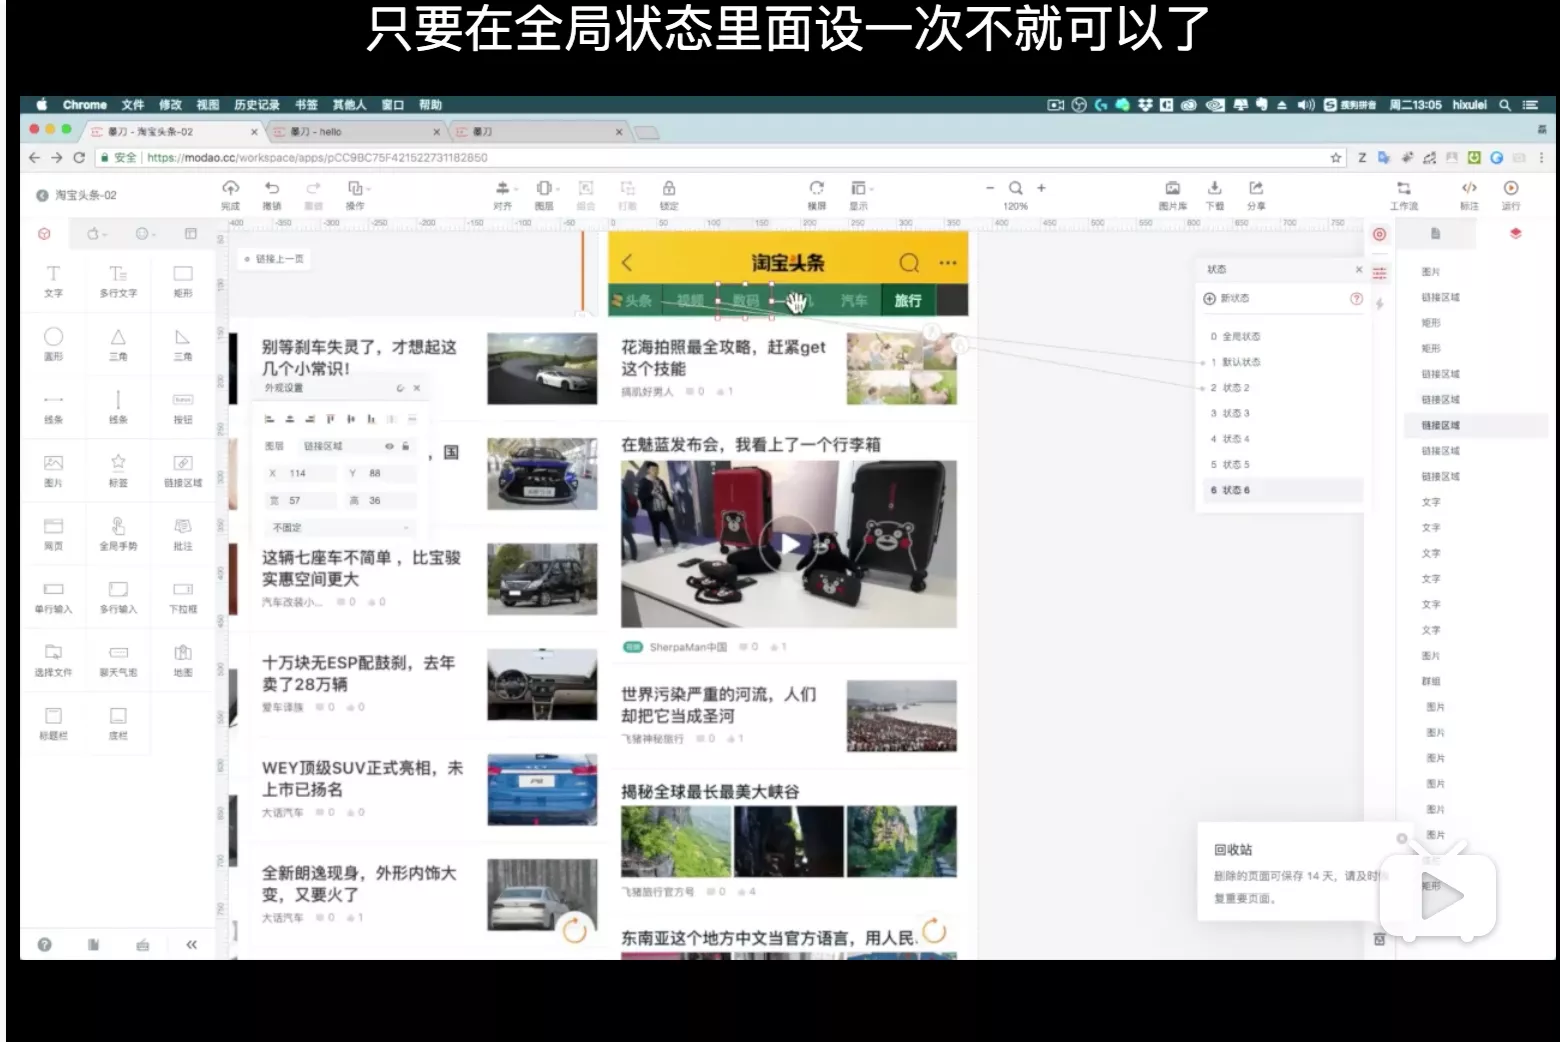The image size is (1560, 1042).
Task: Close the 状态 panel
Action: click(x=1358, y=269)
